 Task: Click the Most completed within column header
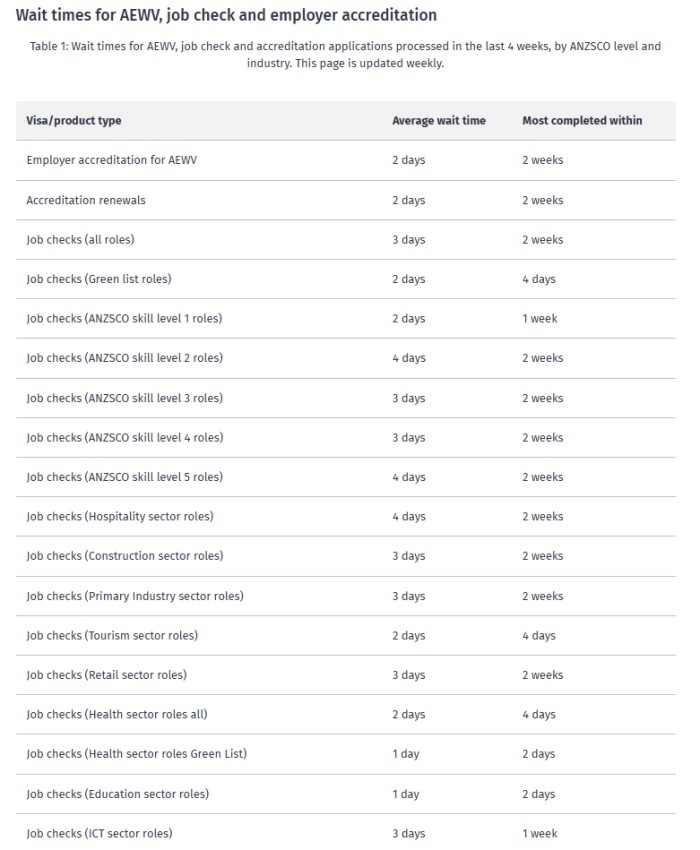click(x=582, y=121)
